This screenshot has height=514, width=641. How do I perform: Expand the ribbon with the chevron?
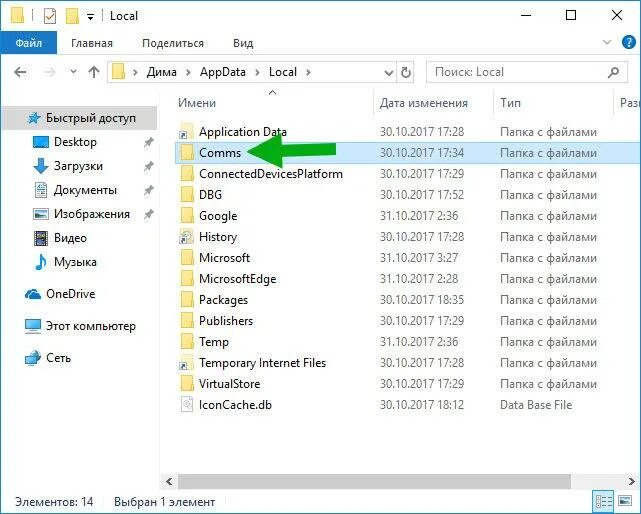[607, 42]
